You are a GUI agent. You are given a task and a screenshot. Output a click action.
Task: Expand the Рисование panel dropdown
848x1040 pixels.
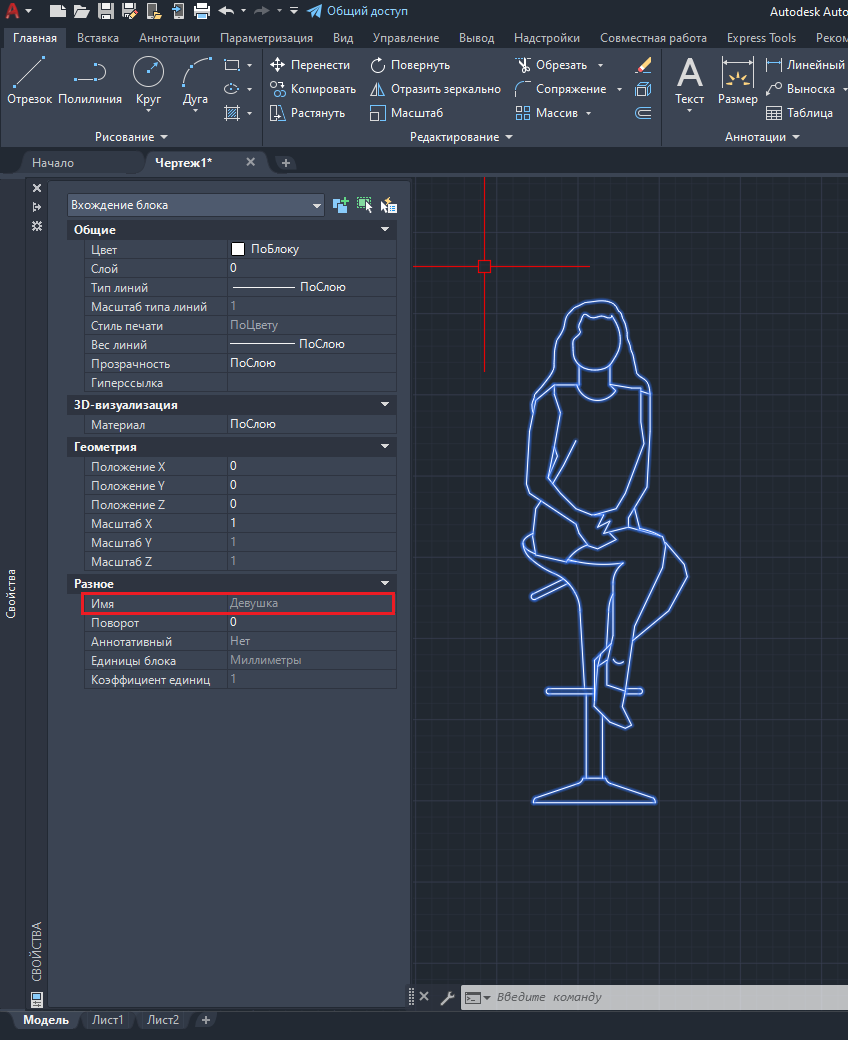pyautogui.click(x=131, y=137)
